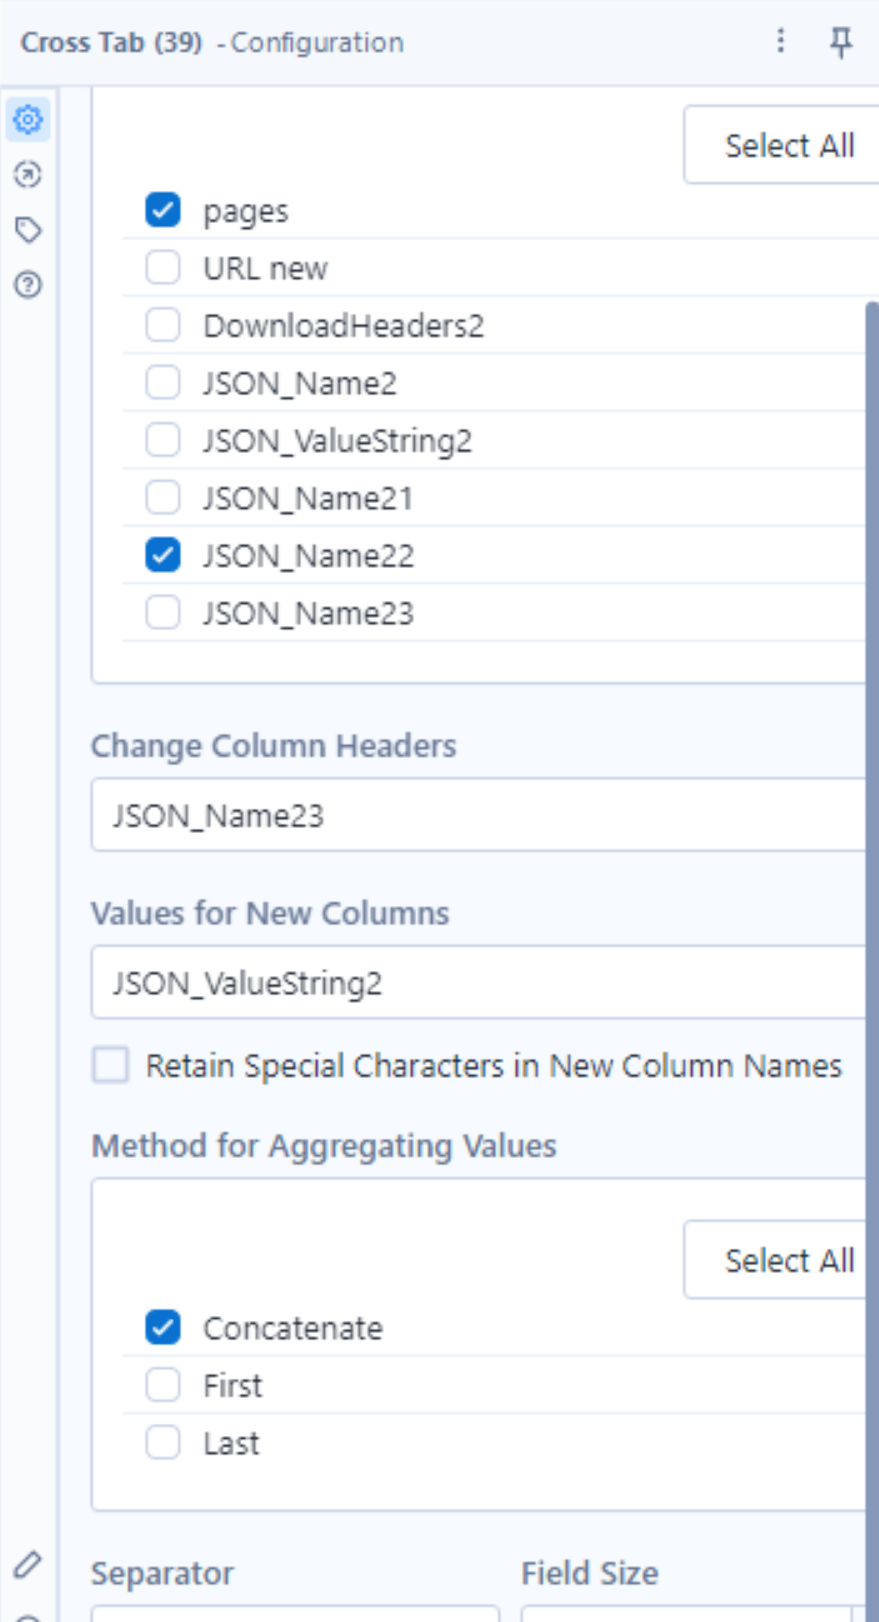Check the First aggregation method
The width and height of the screenshot is (879, 1622).
[163, 1385]
